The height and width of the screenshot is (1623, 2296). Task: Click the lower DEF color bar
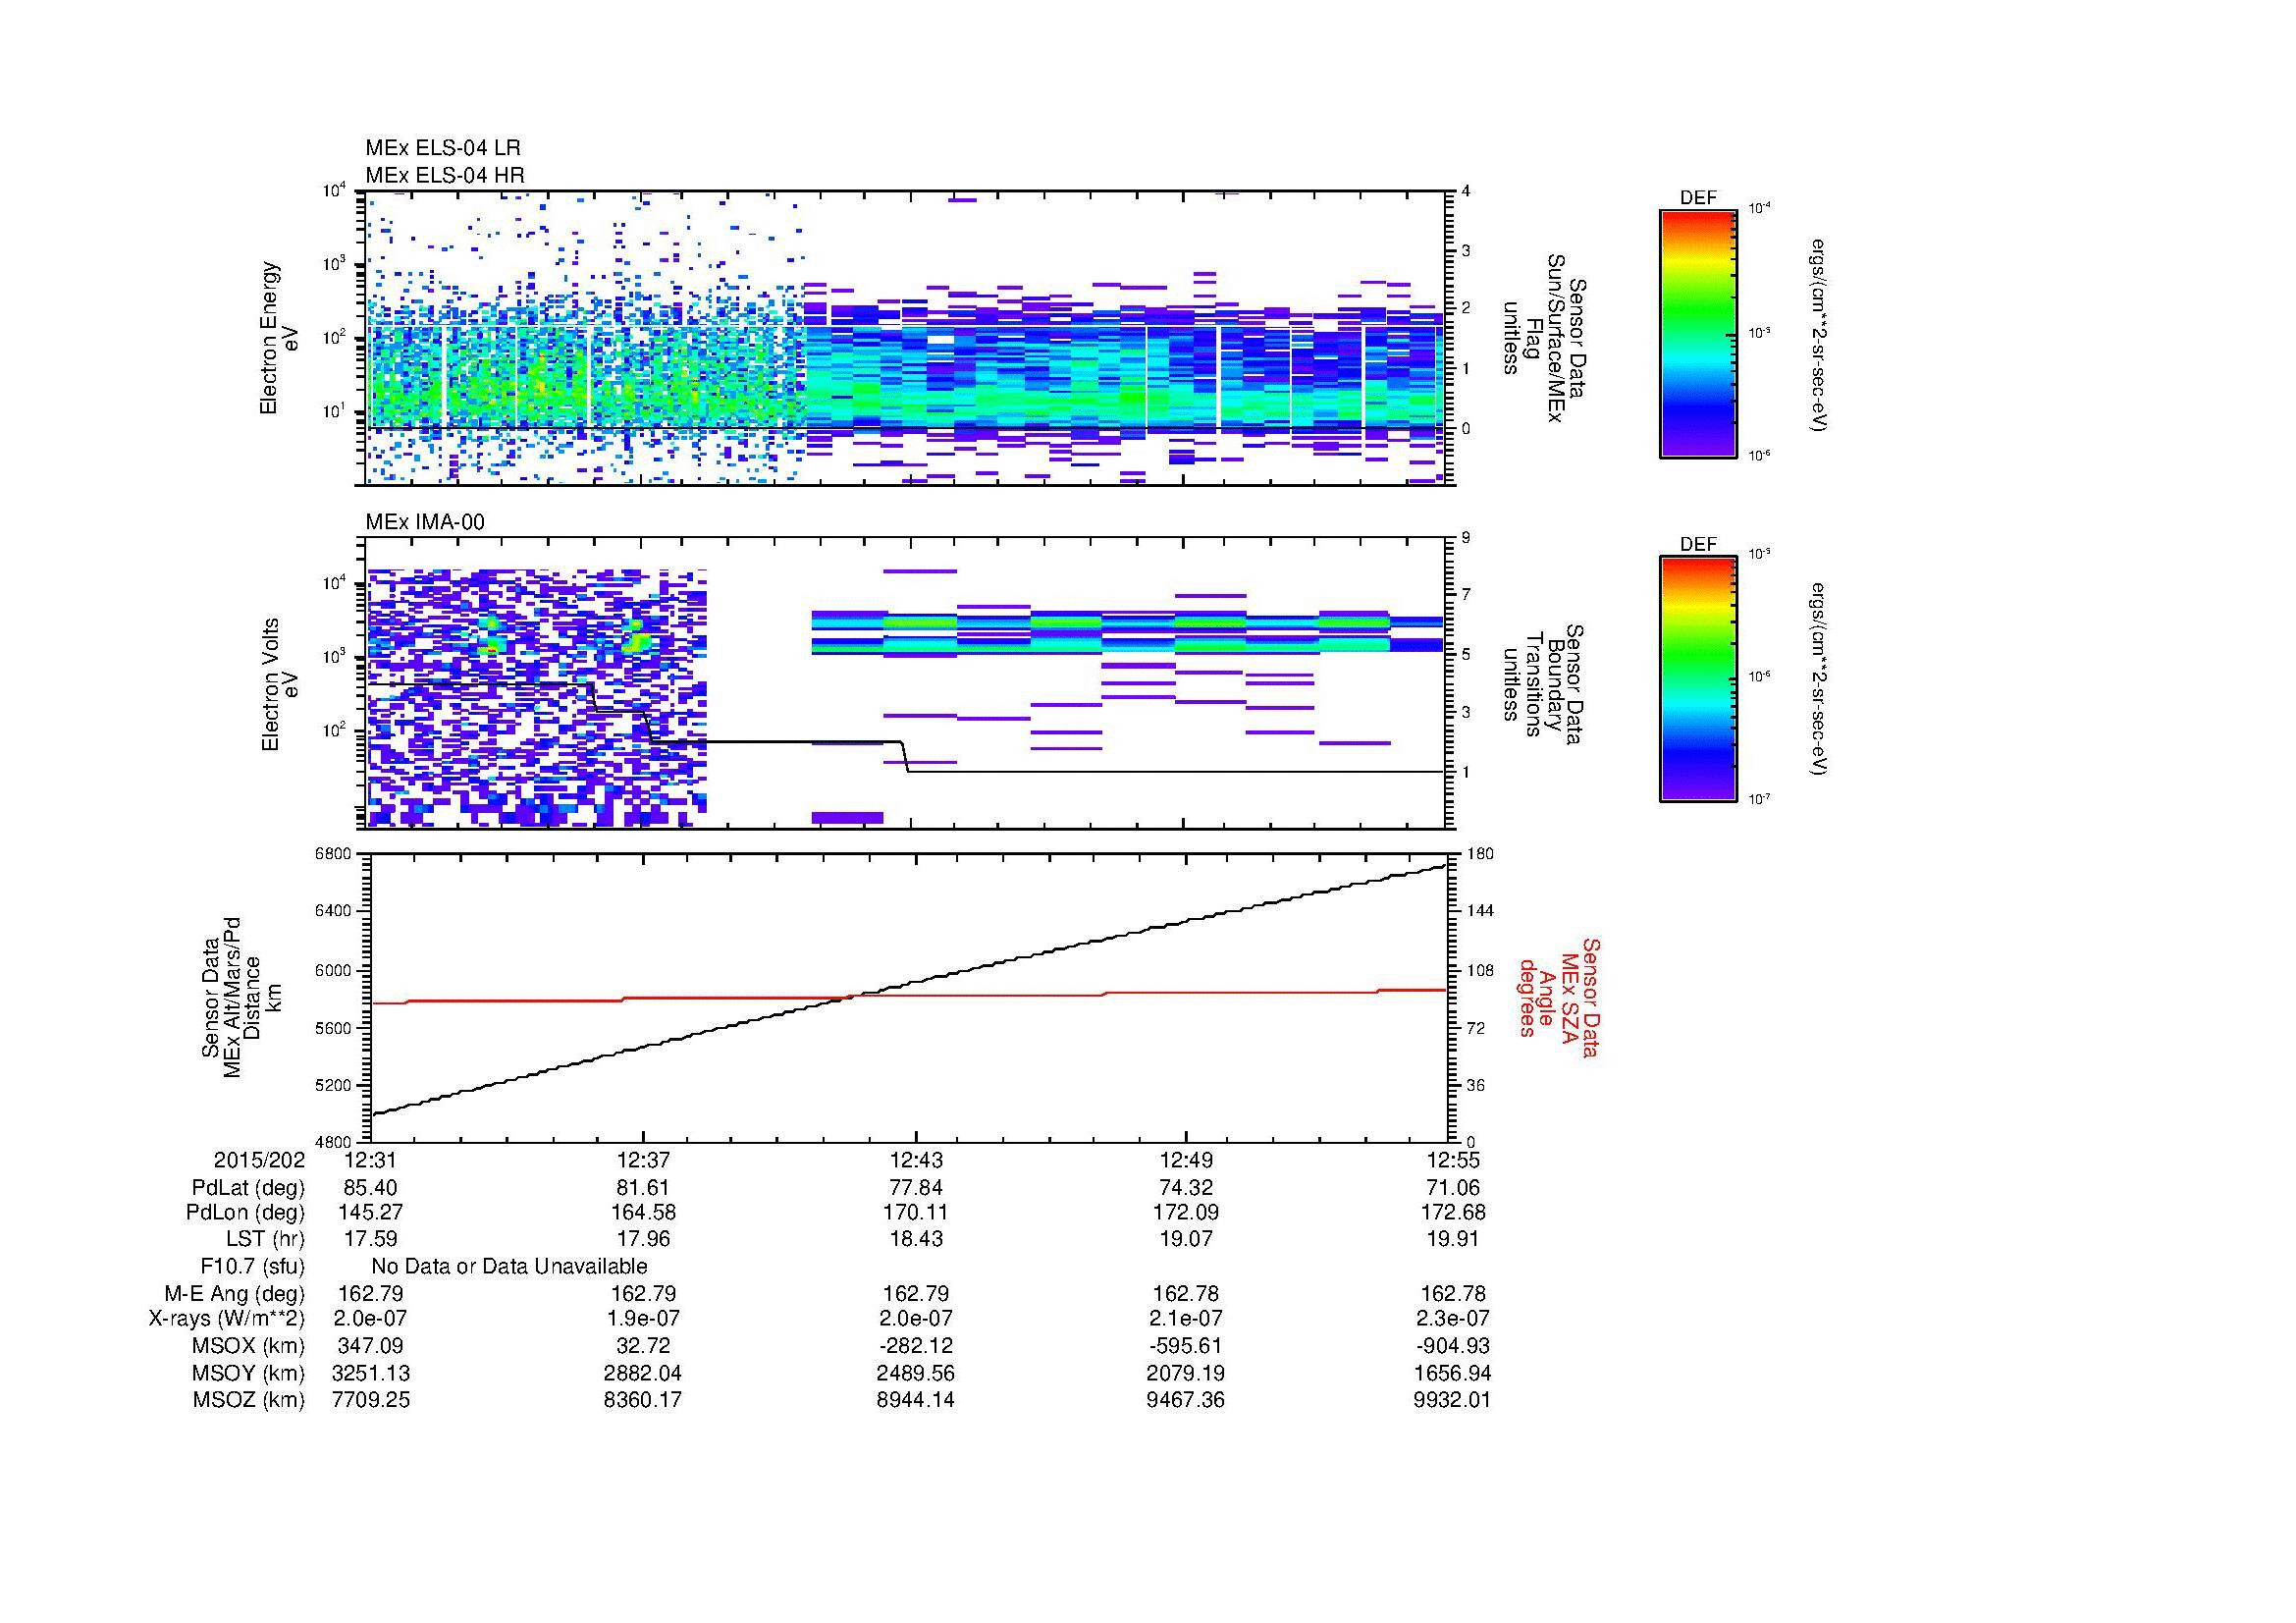pos(1698,679)
